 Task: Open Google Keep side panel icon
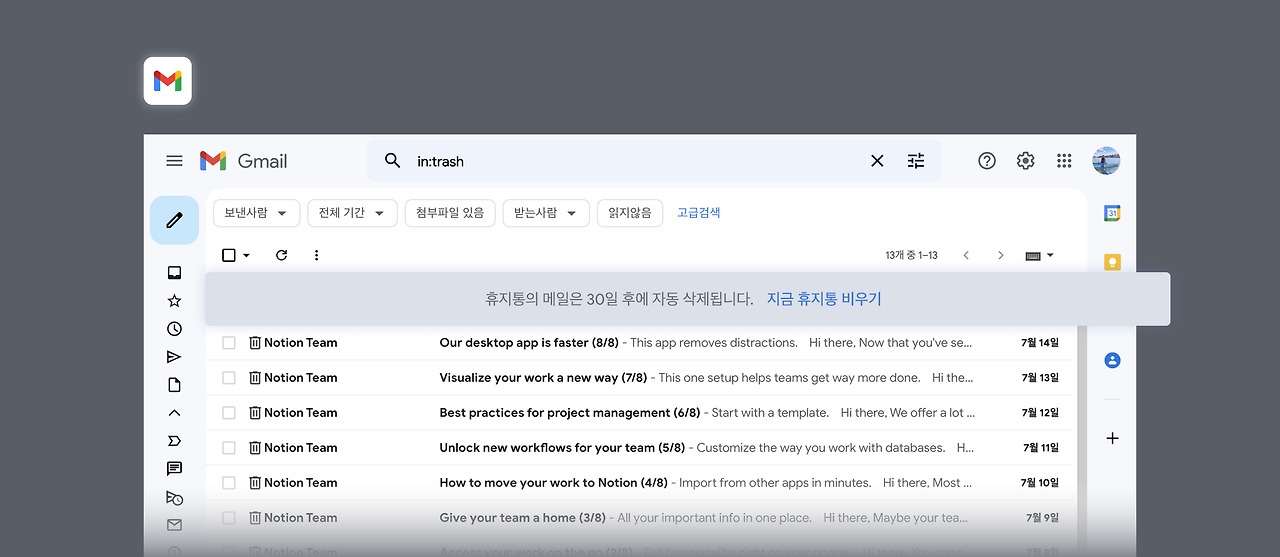(x=1112, y=262)
